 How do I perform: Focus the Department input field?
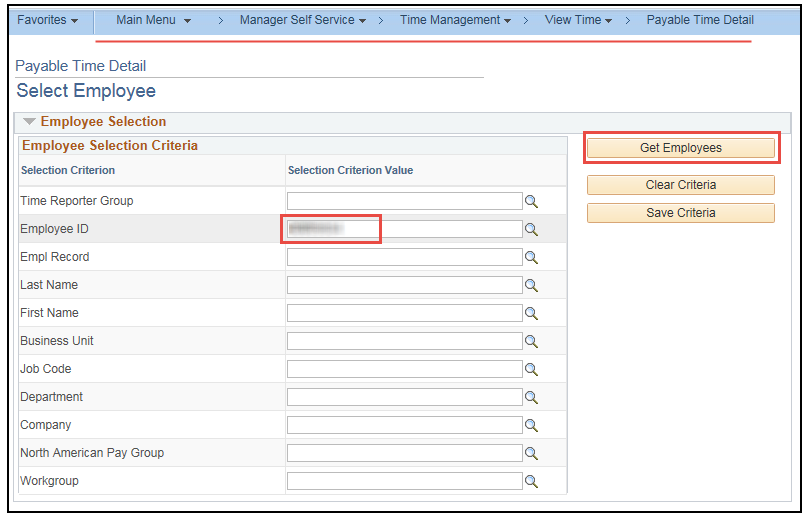(x=405, y=397)
